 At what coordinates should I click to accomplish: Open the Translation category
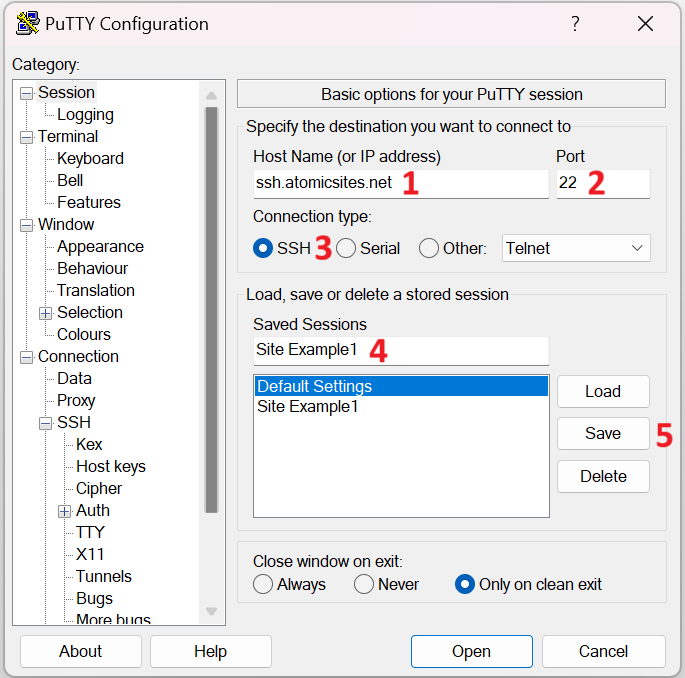coord(96,291)
